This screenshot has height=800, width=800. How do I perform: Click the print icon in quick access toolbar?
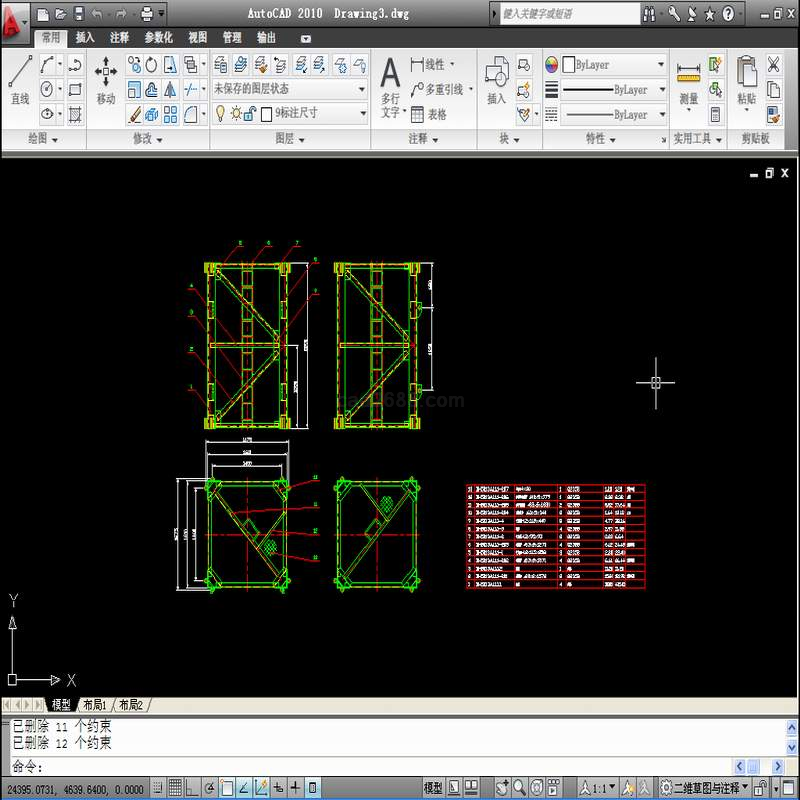[x=146, y=14]
